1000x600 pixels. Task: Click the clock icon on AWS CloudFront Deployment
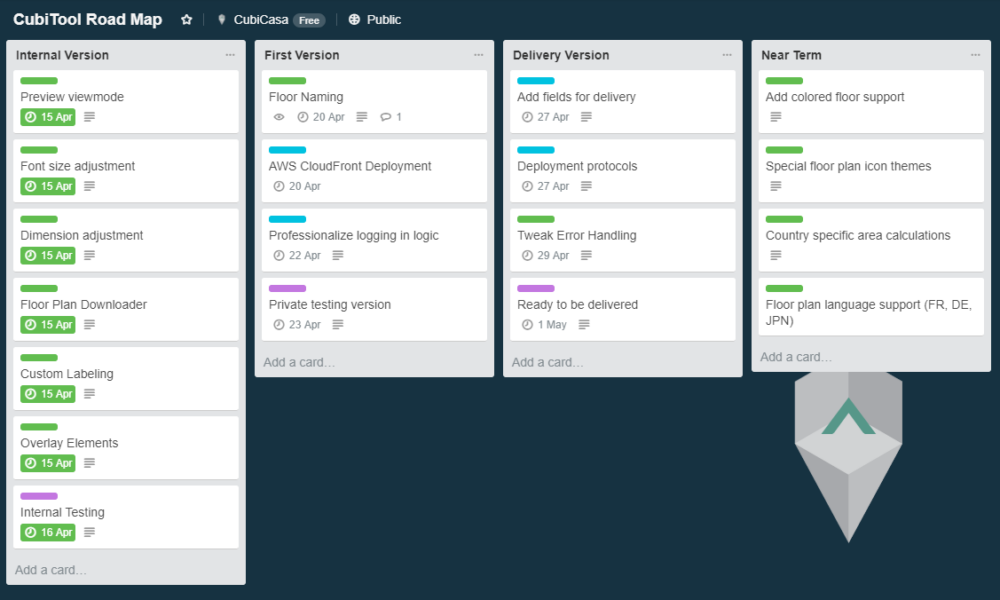[279, 186]
